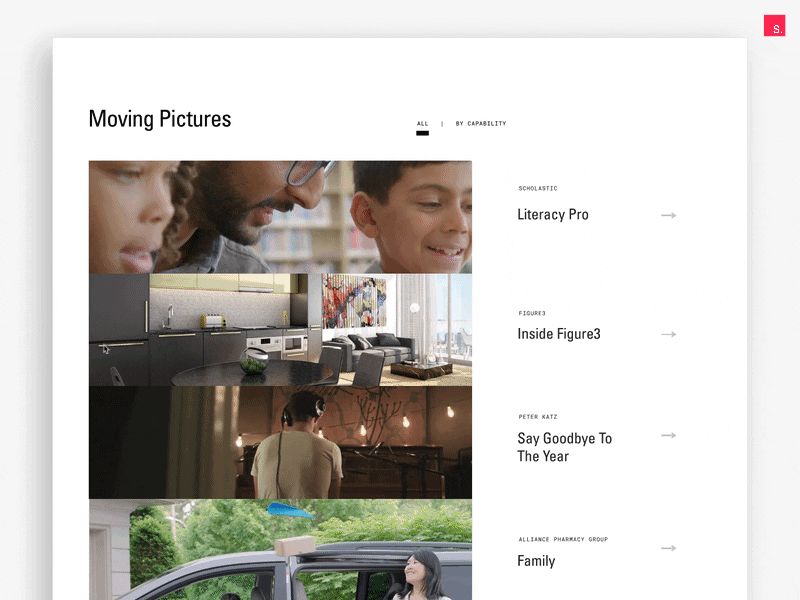Click the FIGURE3 client label

531,313
